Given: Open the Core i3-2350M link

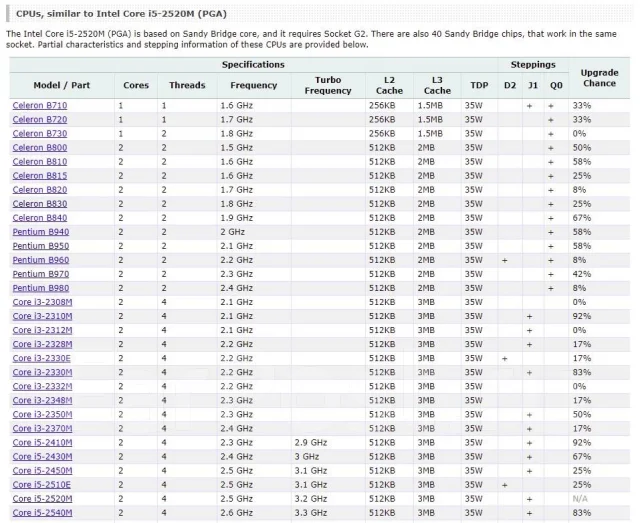Looking at the screenshot, I should coord(42,415).
